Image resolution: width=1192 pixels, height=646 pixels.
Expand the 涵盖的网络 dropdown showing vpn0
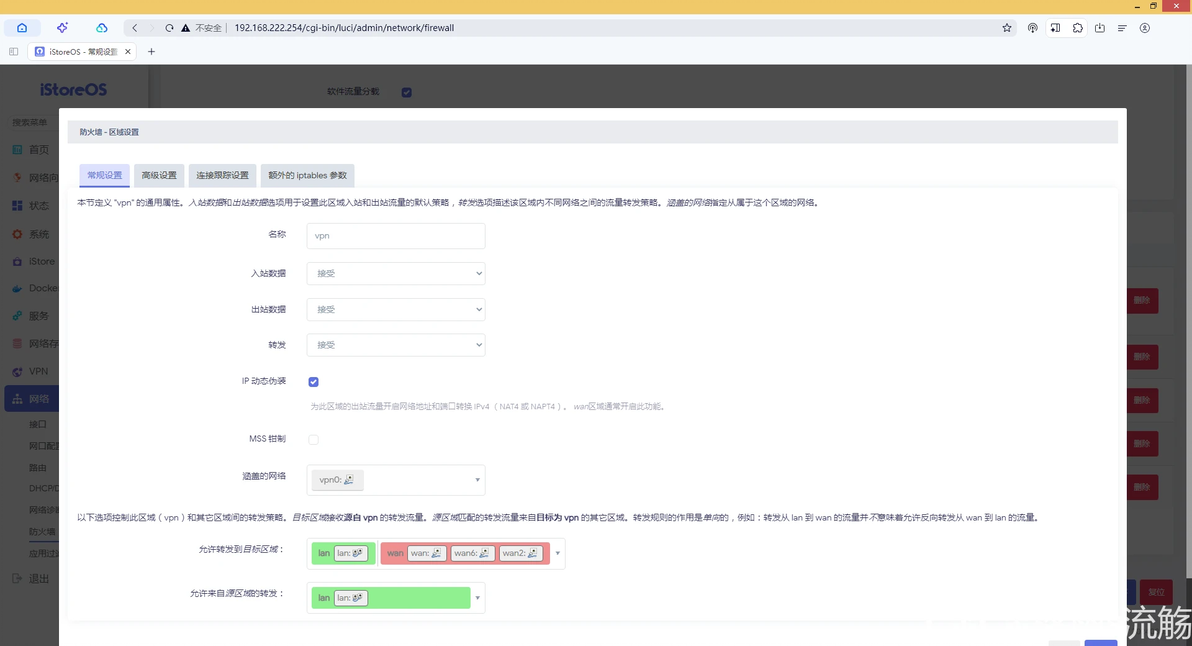395,480
